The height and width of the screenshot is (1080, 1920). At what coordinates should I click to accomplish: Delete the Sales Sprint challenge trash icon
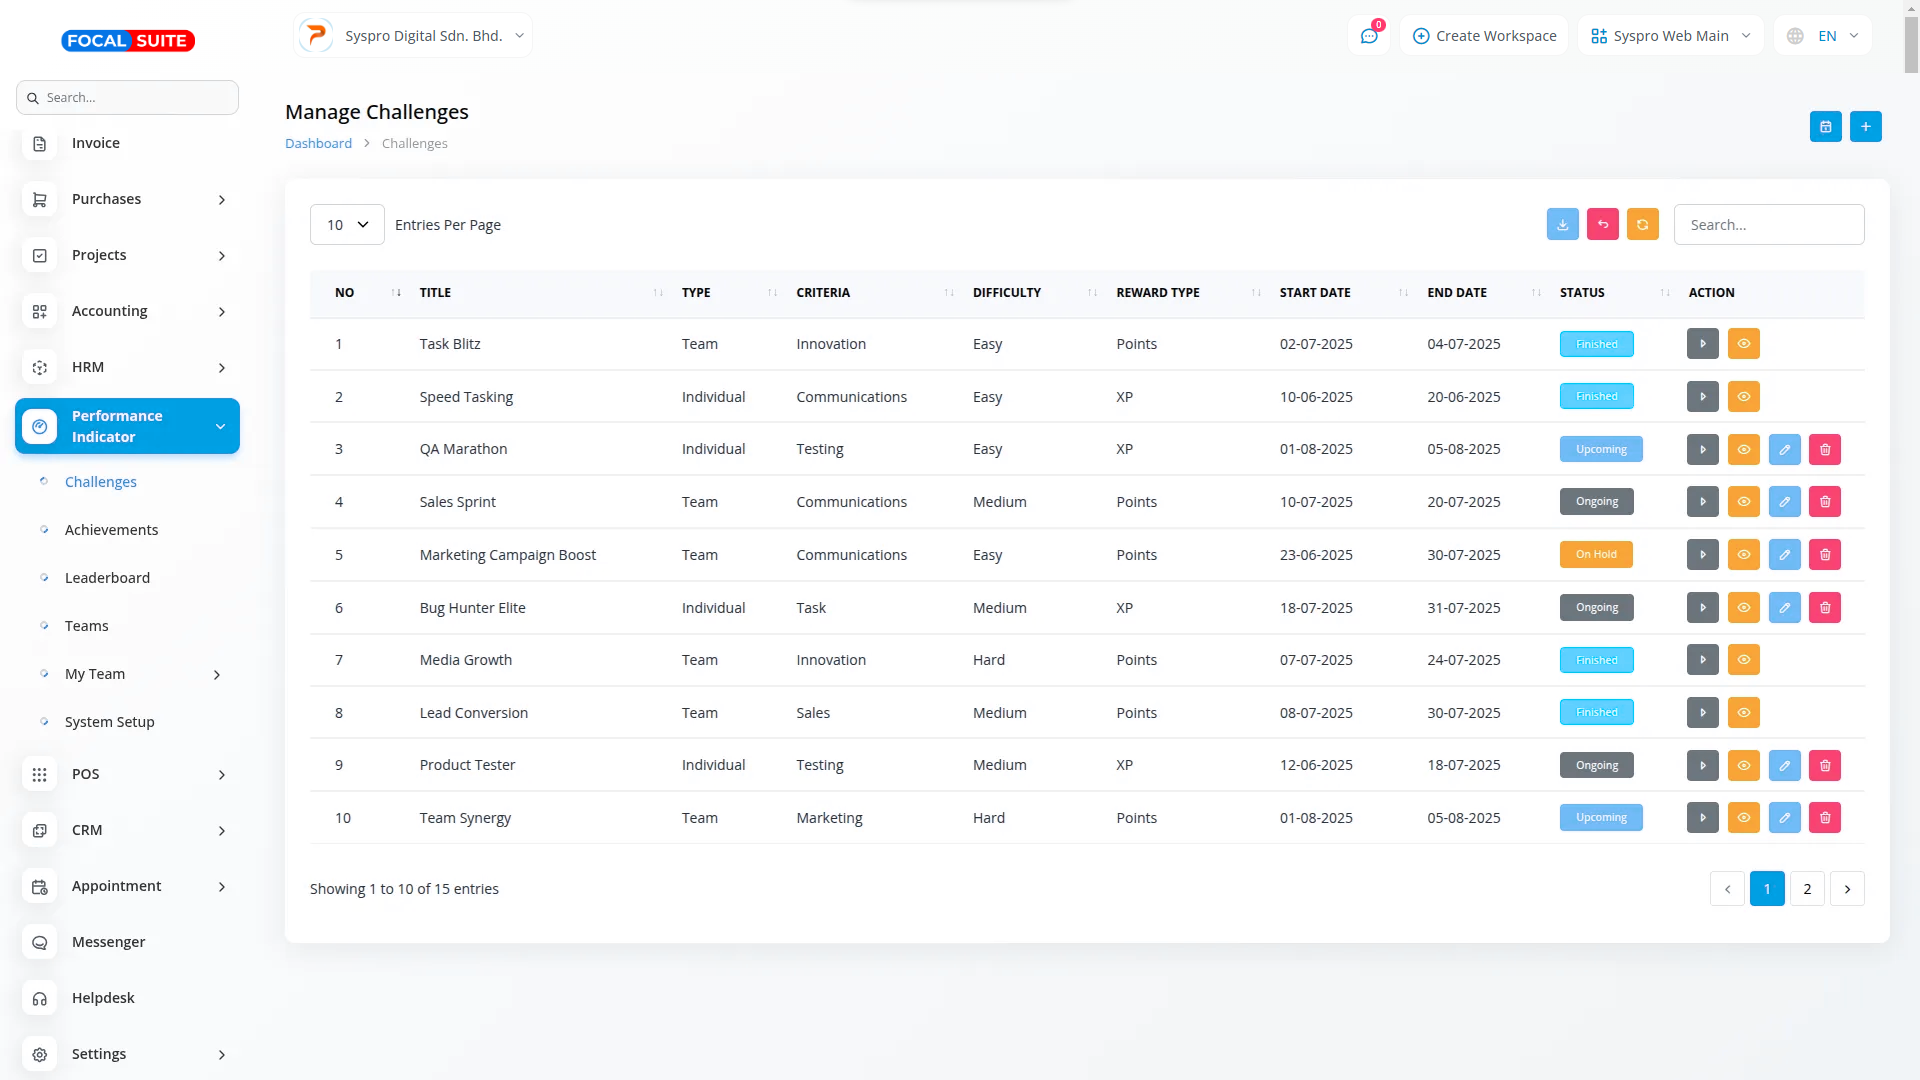pyautogui.click(x=1824, y=502)
